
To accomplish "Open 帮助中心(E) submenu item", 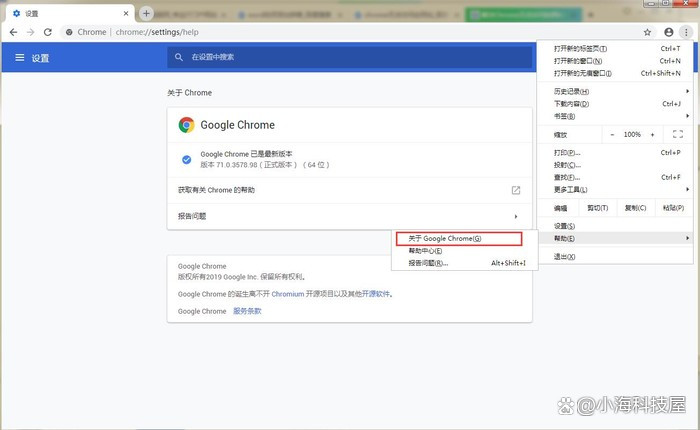I will pos(465,251).
